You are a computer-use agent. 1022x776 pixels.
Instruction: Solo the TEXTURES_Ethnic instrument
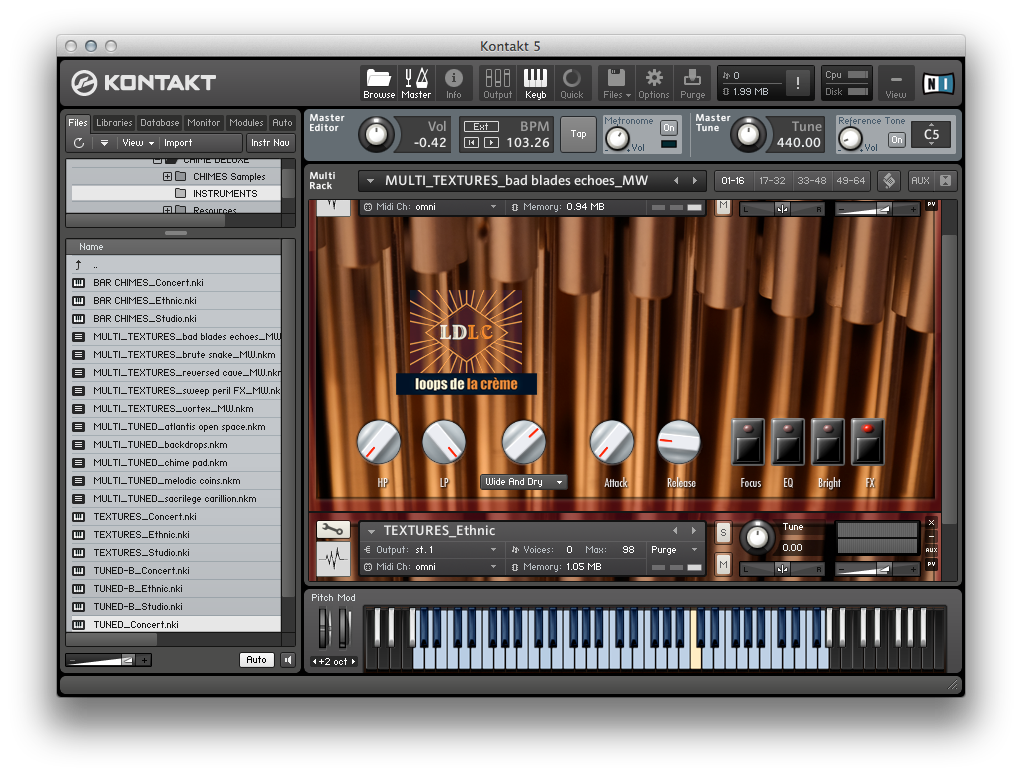click(723, 533)
